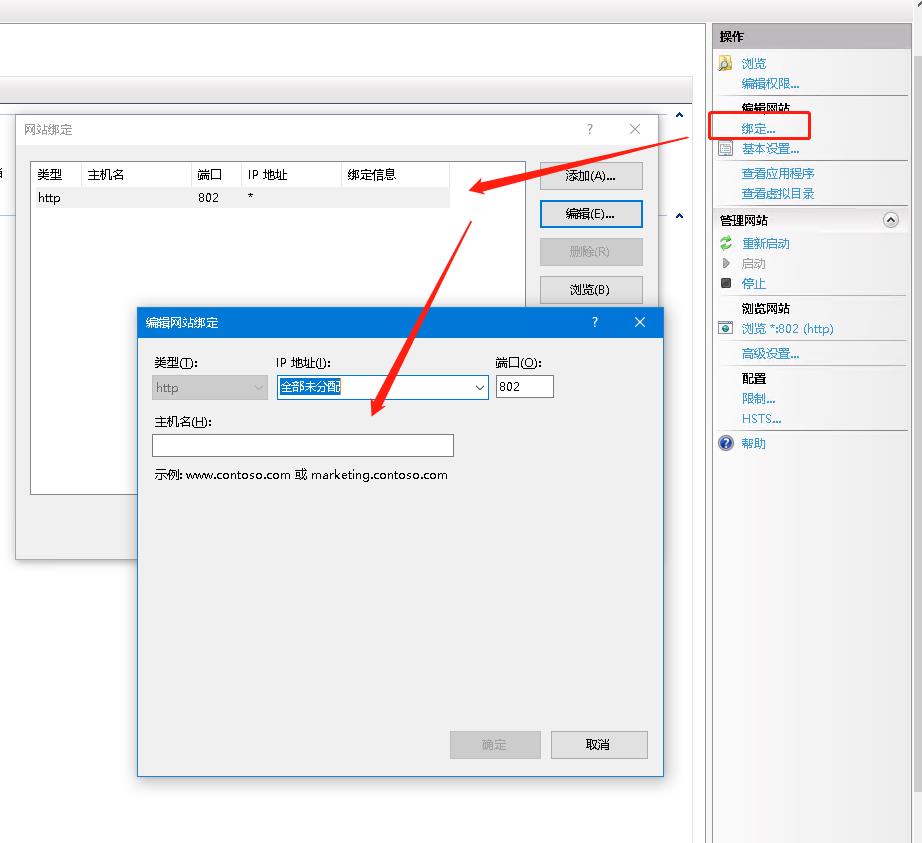Click the 编辑(E)... button
The image size is (922, 843).
tap(590, 214)
